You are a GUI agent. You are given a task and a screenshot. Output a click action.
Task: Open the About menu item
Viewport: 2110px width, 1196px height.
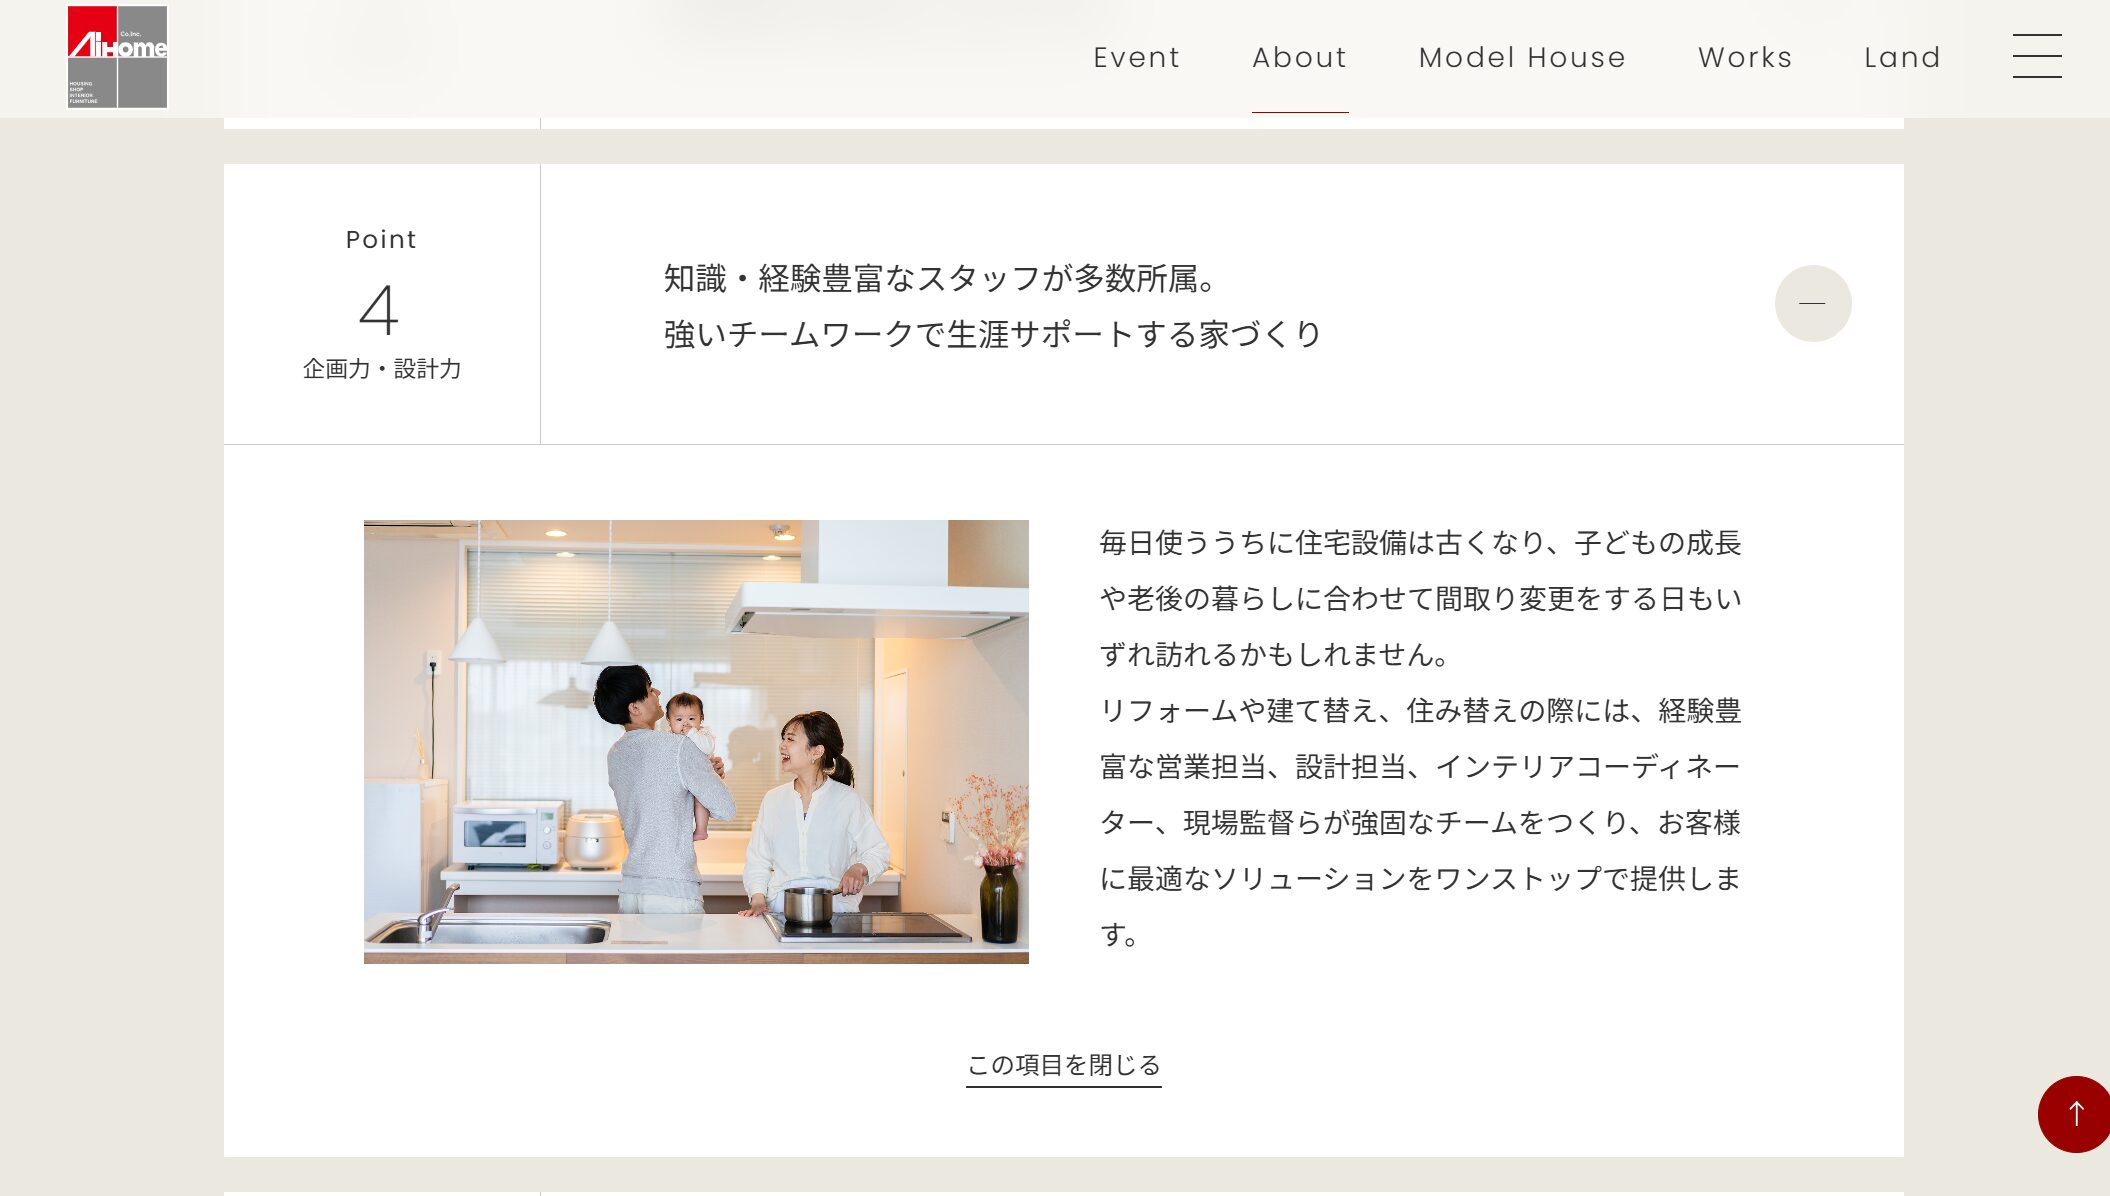tap(1299, 58)
